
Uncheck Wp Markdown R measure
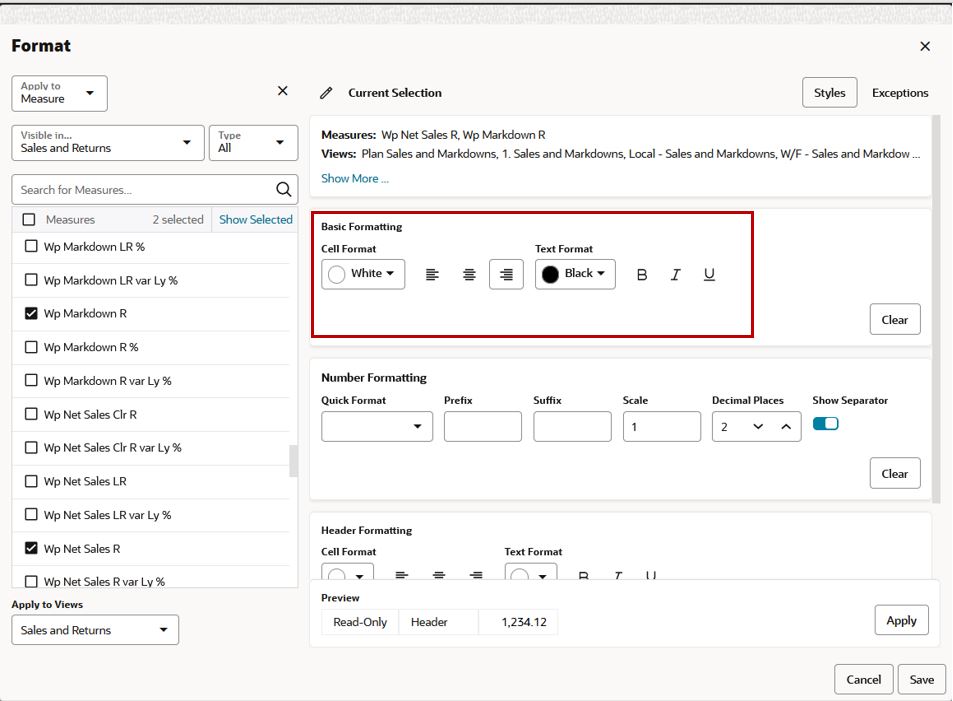[x=30, y=313]
